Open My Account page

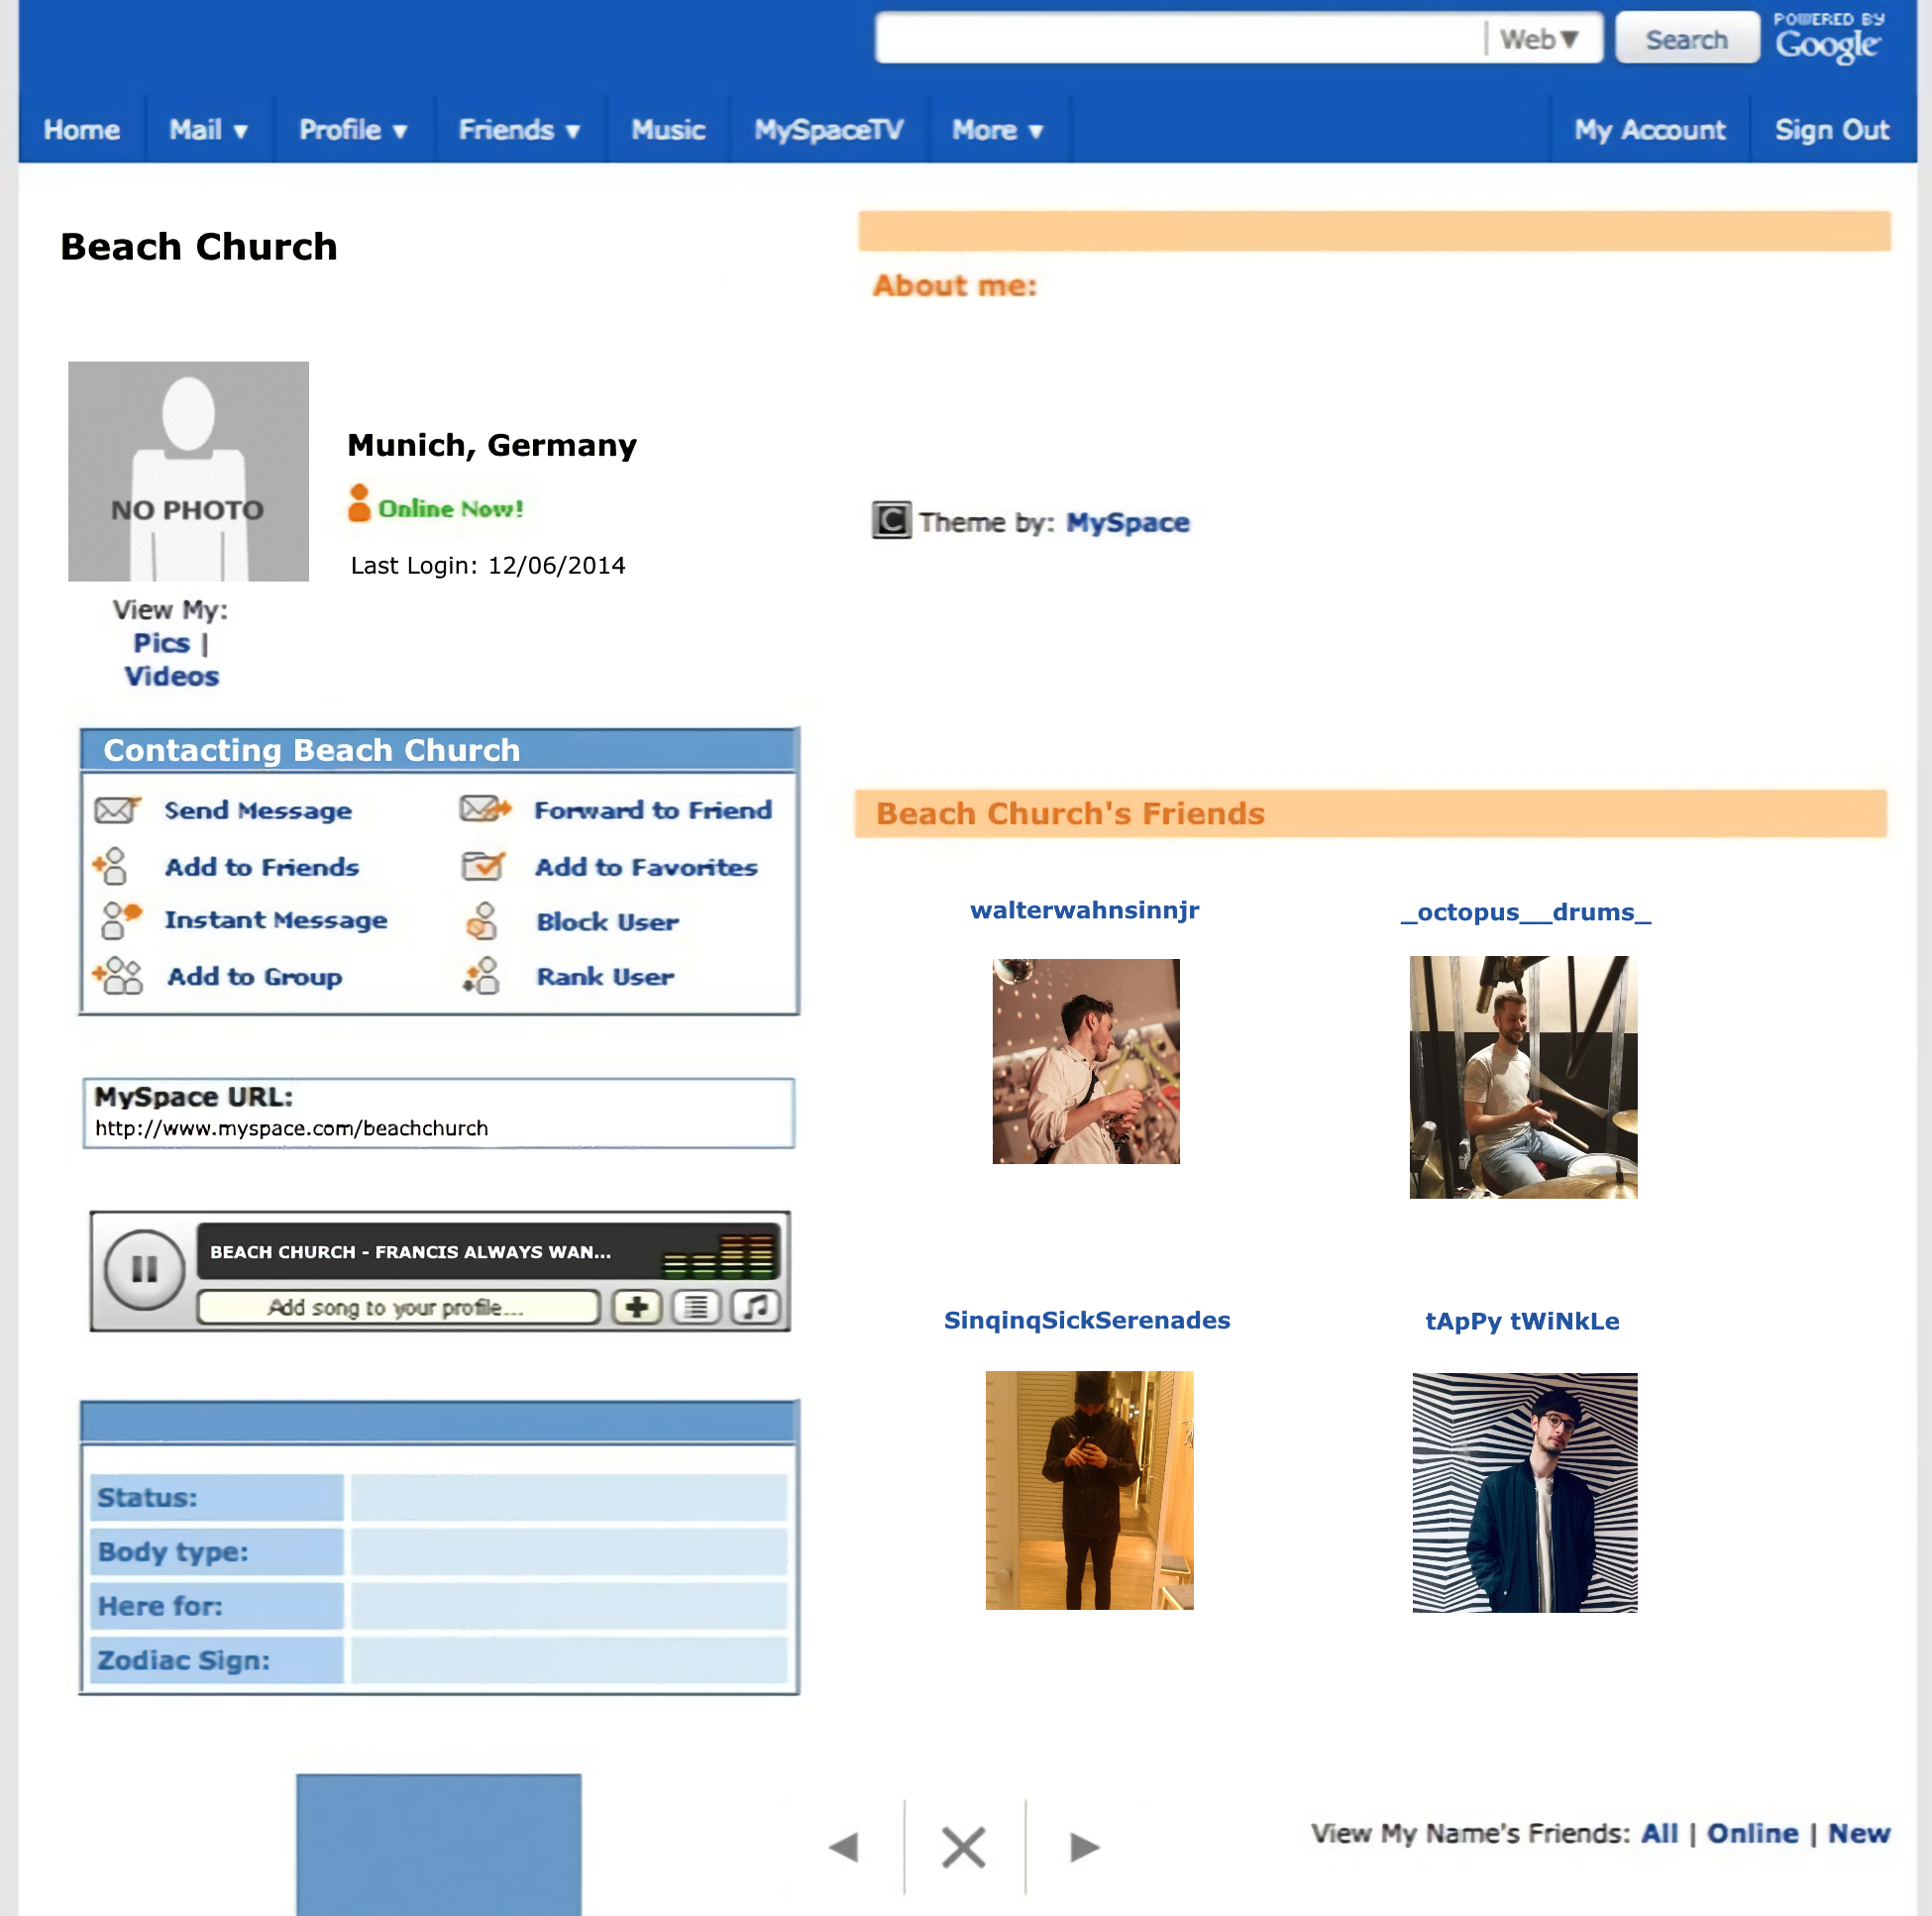[1650, 130]
